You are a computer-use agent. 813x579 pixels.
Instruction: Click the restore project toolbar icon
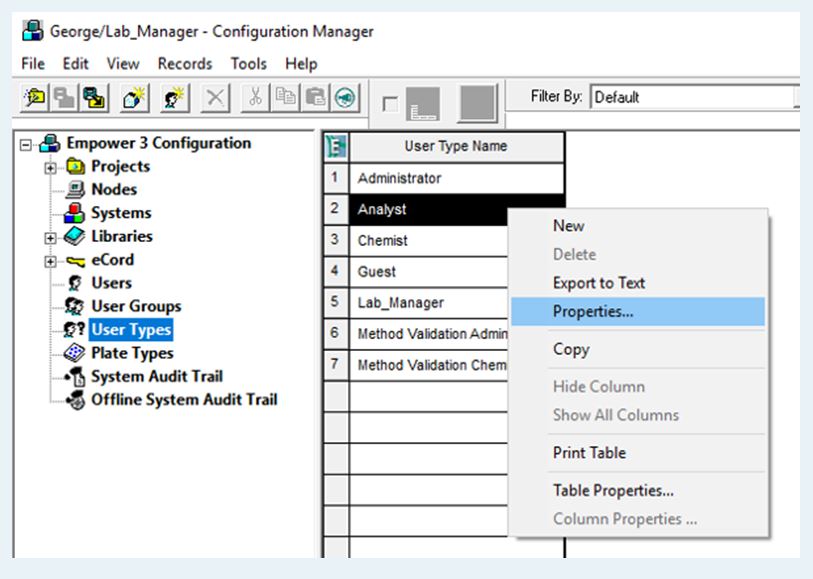(94, 97)
